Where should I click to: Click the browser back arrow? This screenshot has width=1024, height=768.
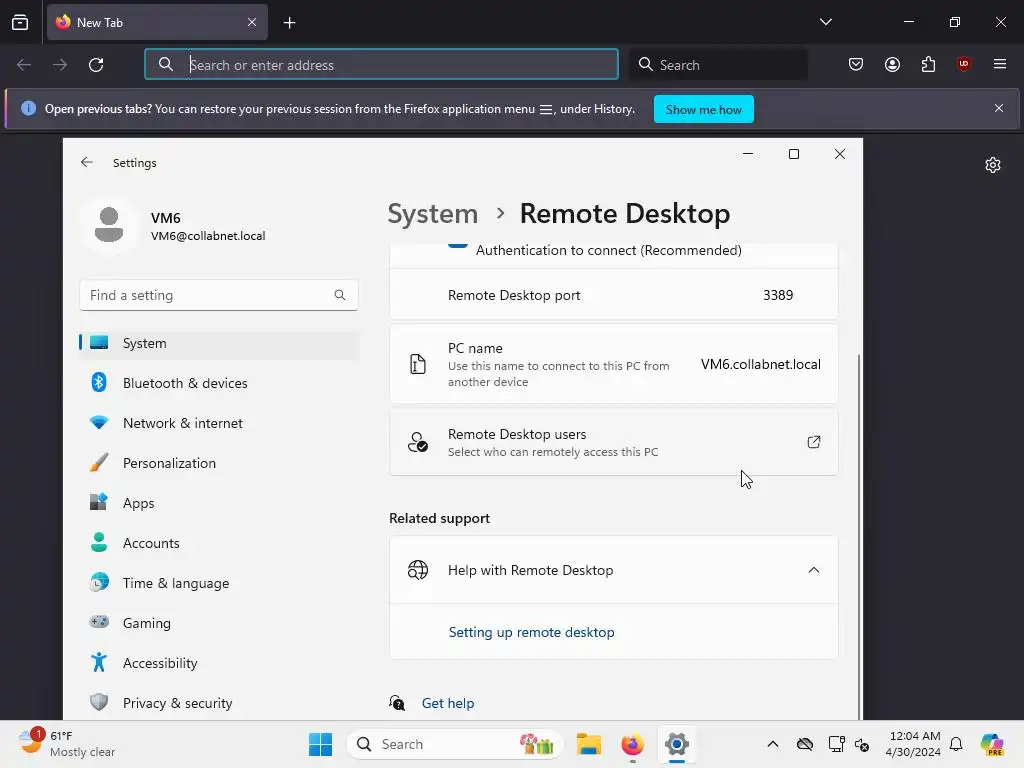coord(24,65)
